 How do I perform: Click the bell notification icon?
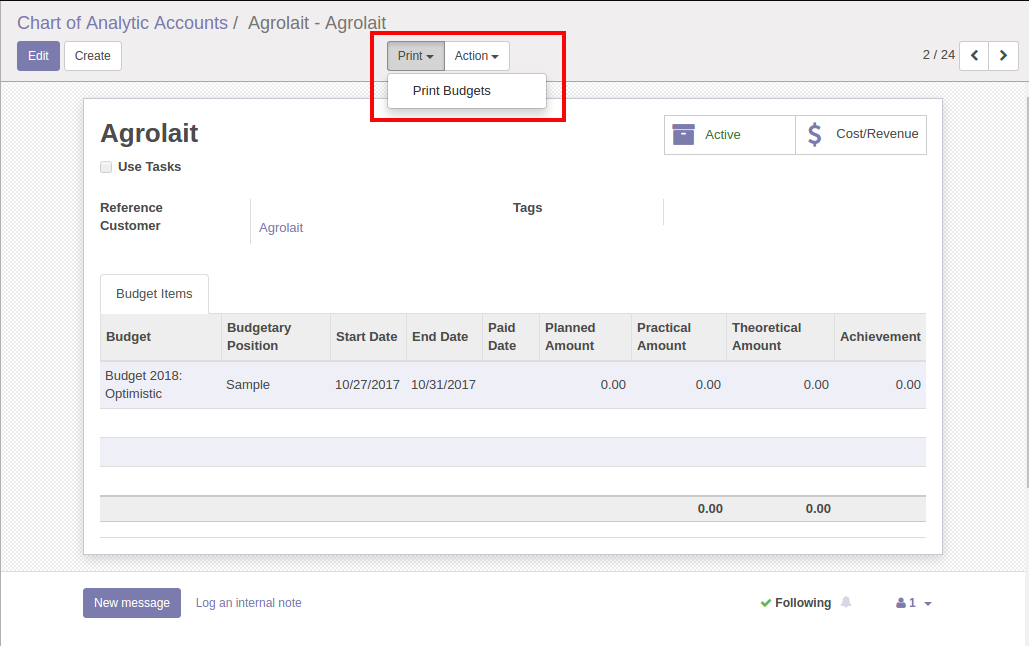pyautogui.click(x=846, y=603)
